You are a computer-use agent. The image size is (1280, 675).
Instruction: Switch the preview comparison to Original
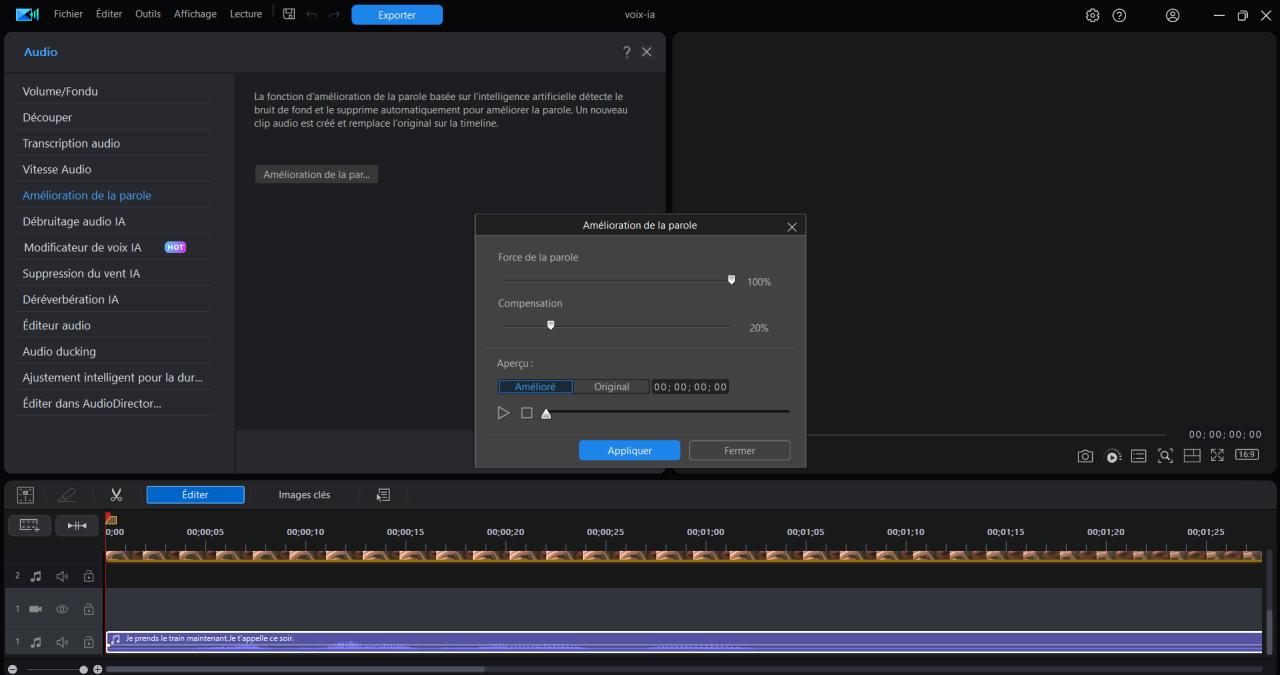611,386
